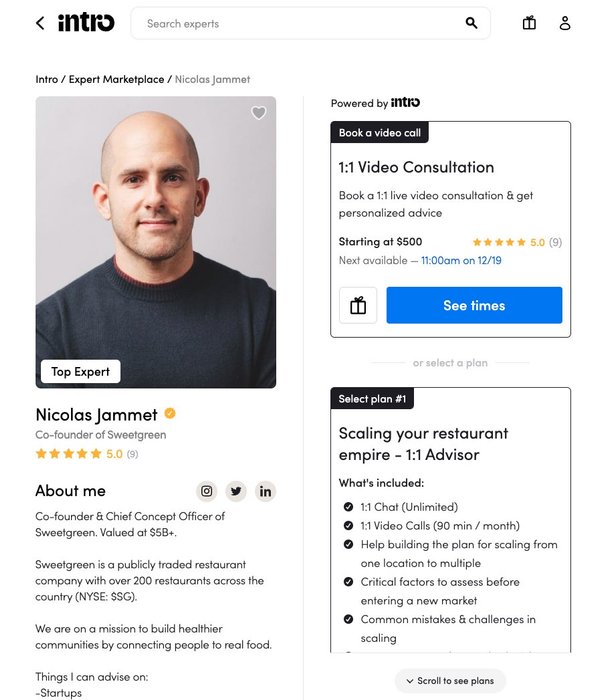Image resolution: width=610 pixels, height=700 pixels.
Task: Open Nicolas Jammet's Twitter profile icon
Action: 236,491
